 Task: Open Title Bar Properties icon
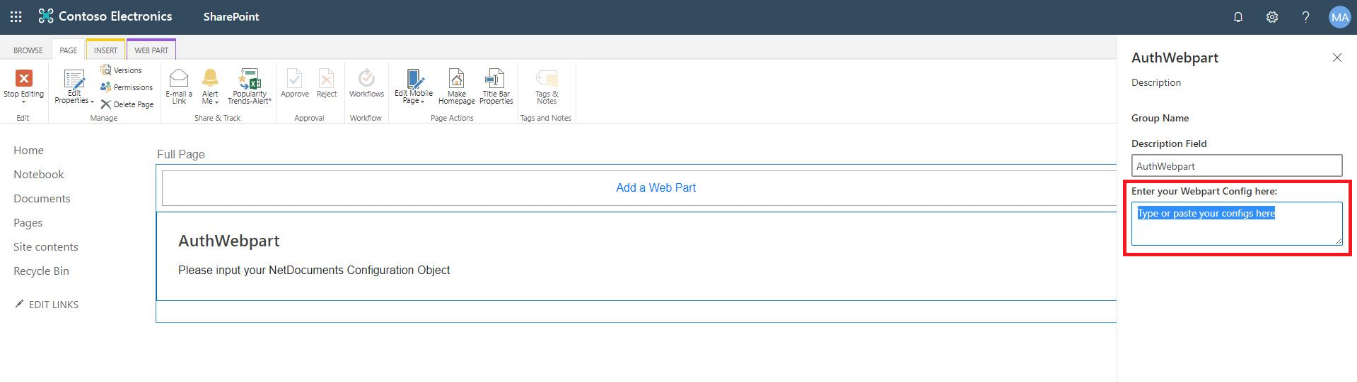click(495, 78)
